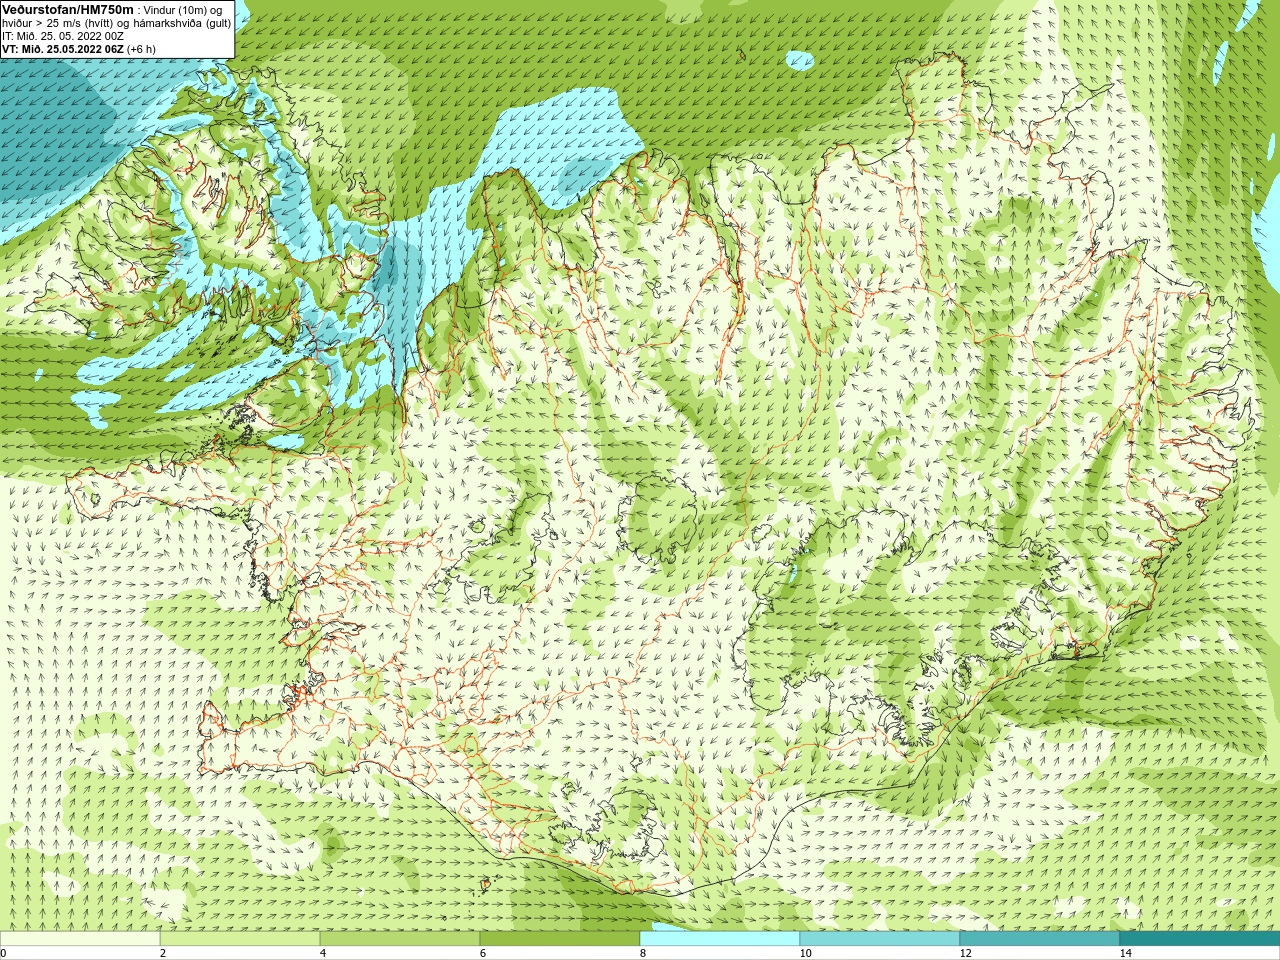Screen dimensions: 1280x960
Task: Click the 'VT: Mið. 25.05.2022 06Z (+6 h)' line
Action: click(79, 49)
